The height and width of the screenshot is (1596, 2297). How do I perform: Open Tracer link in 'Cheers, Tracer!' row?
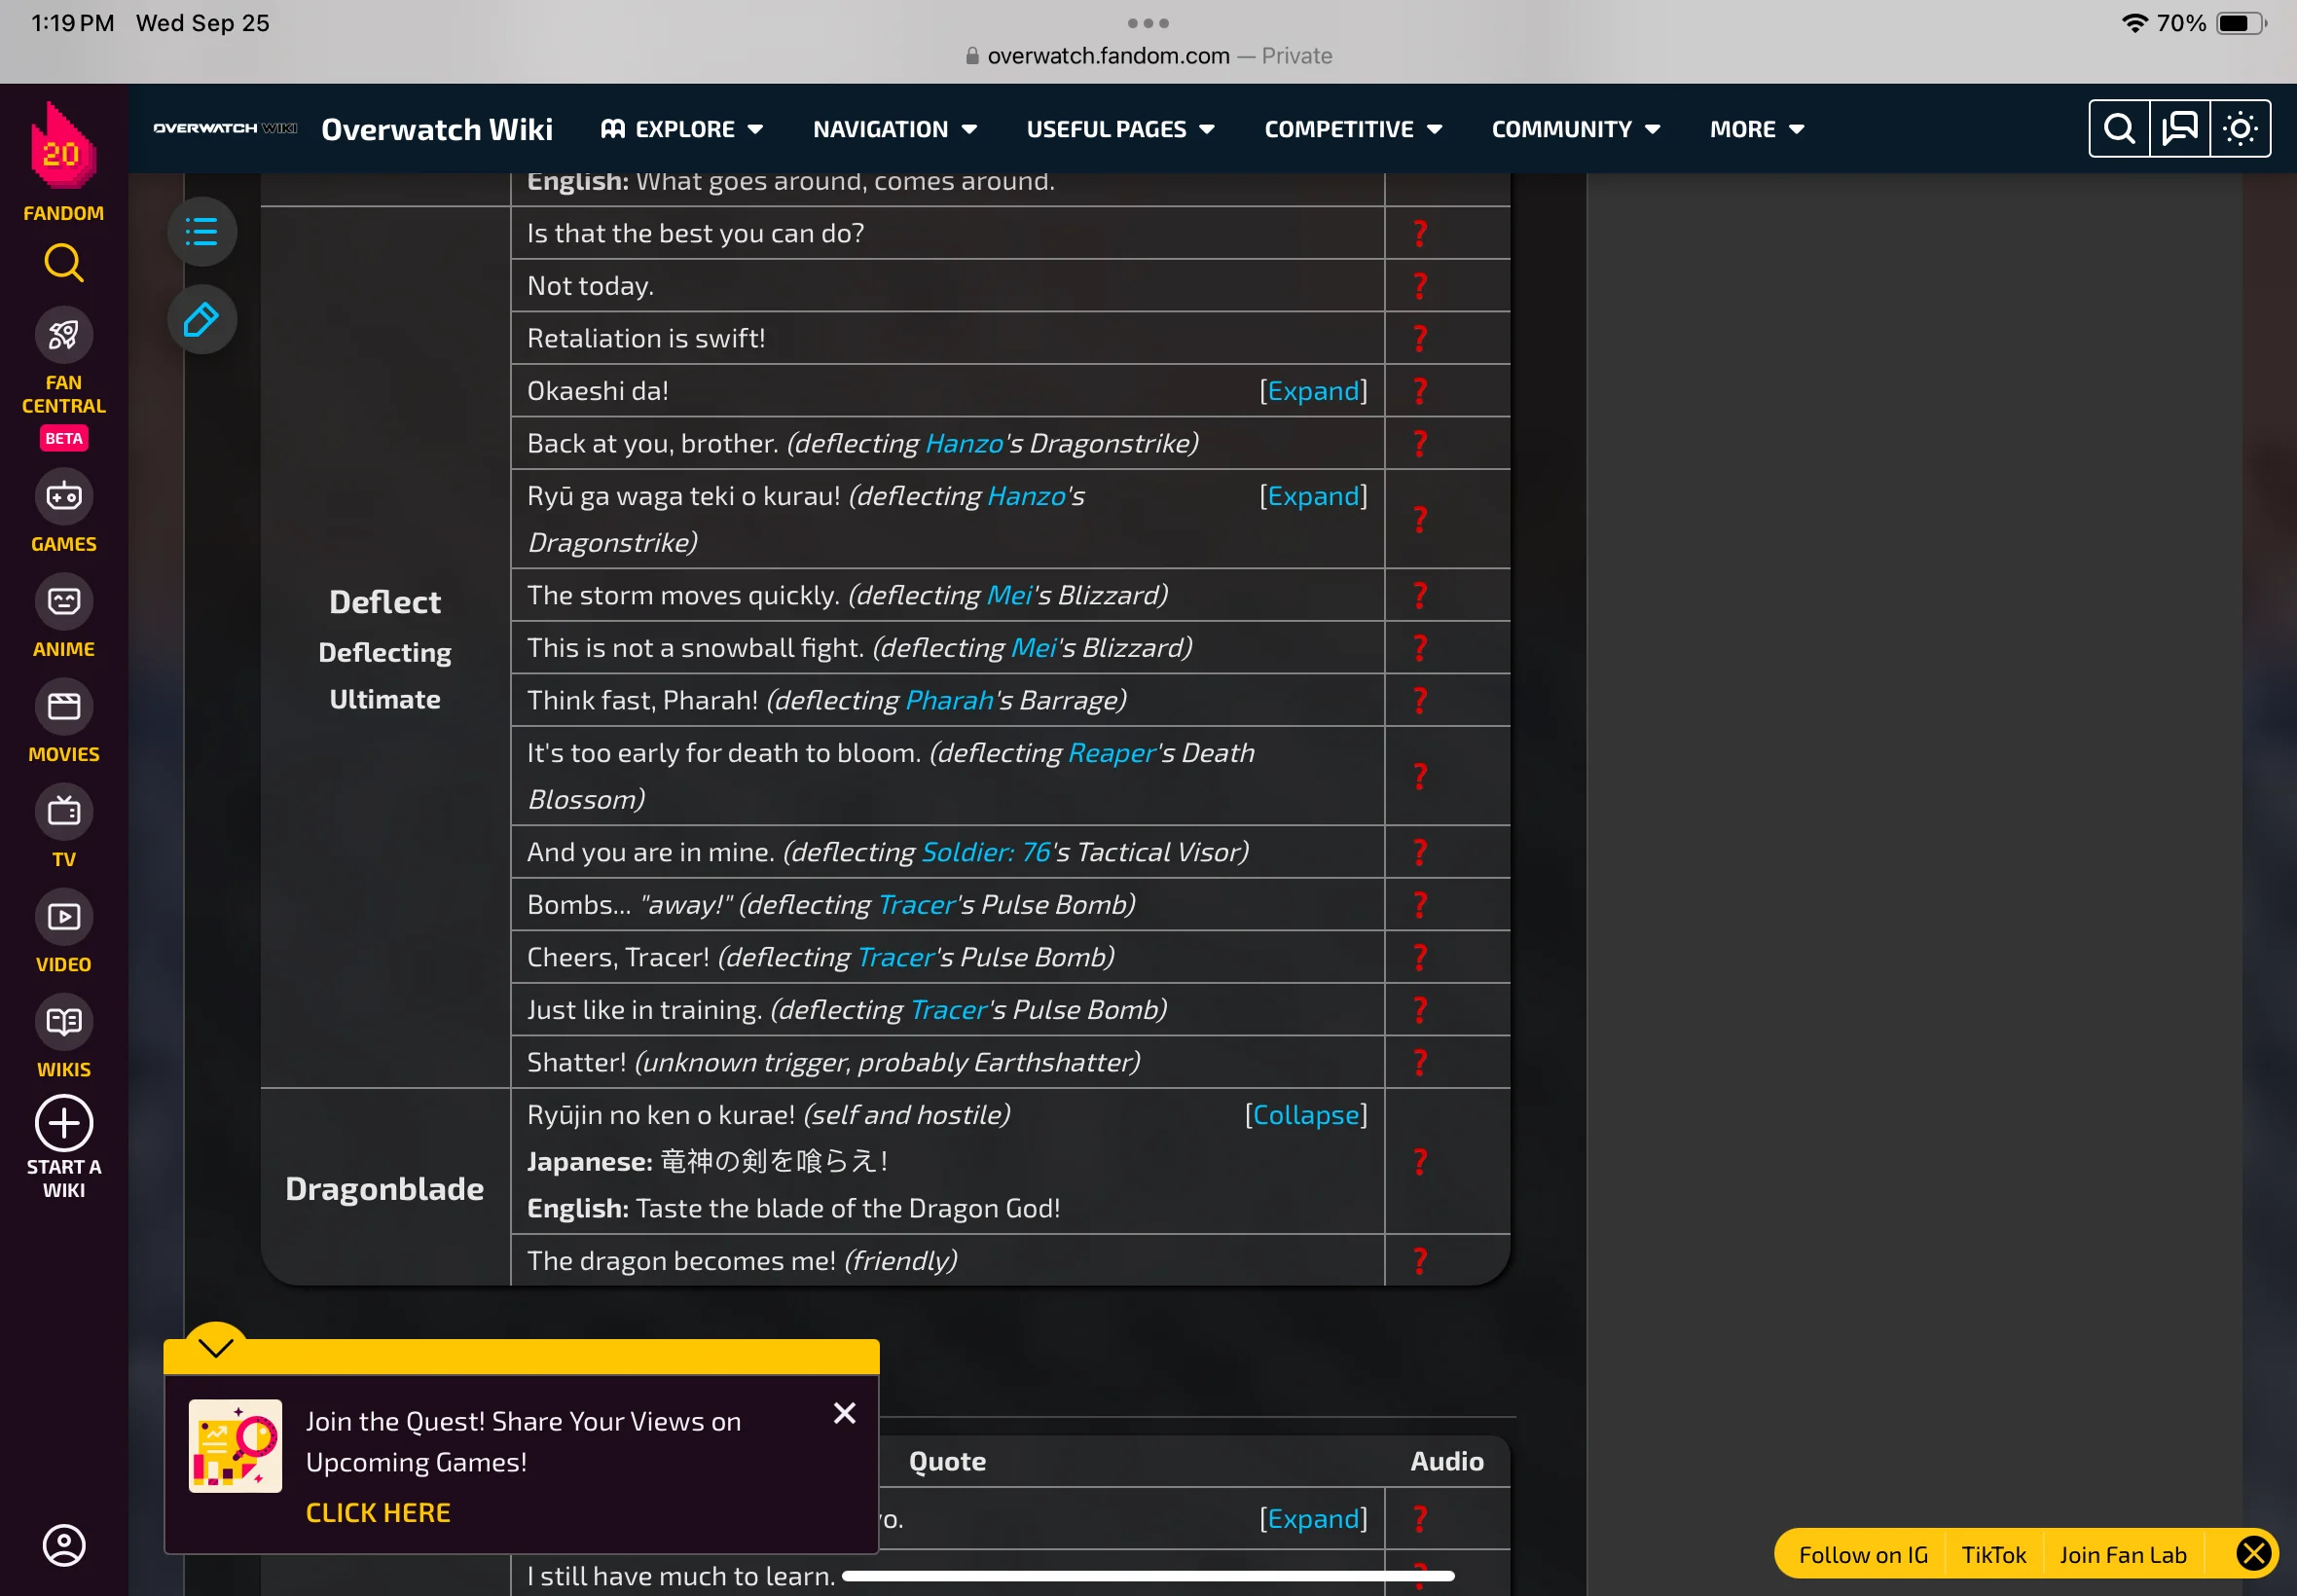point(897,957)
